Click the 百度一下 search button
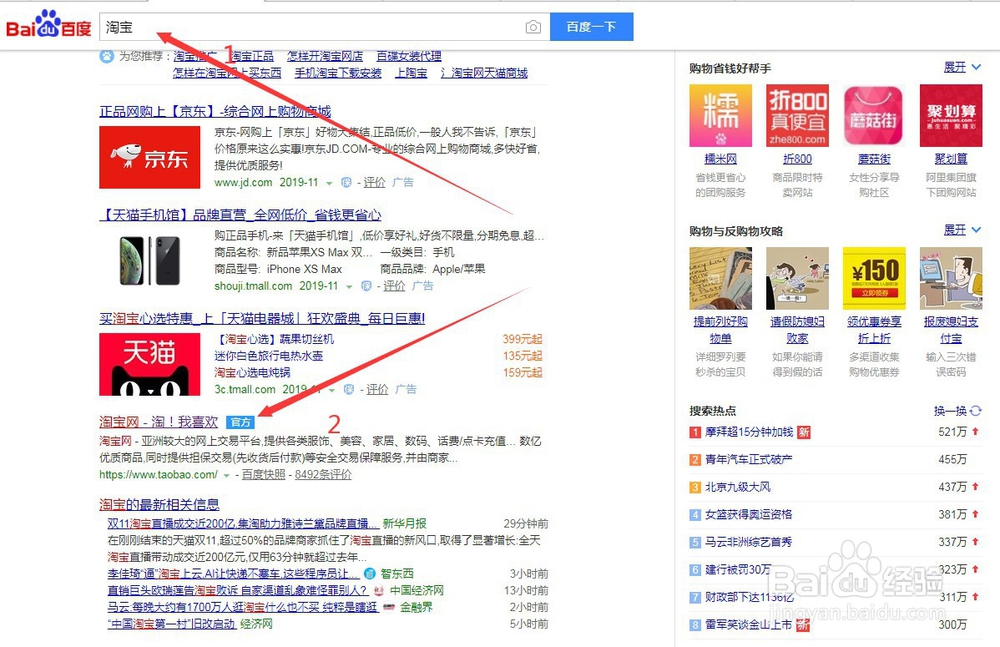This screenshot has height=647, width=1000. point(591,27)
